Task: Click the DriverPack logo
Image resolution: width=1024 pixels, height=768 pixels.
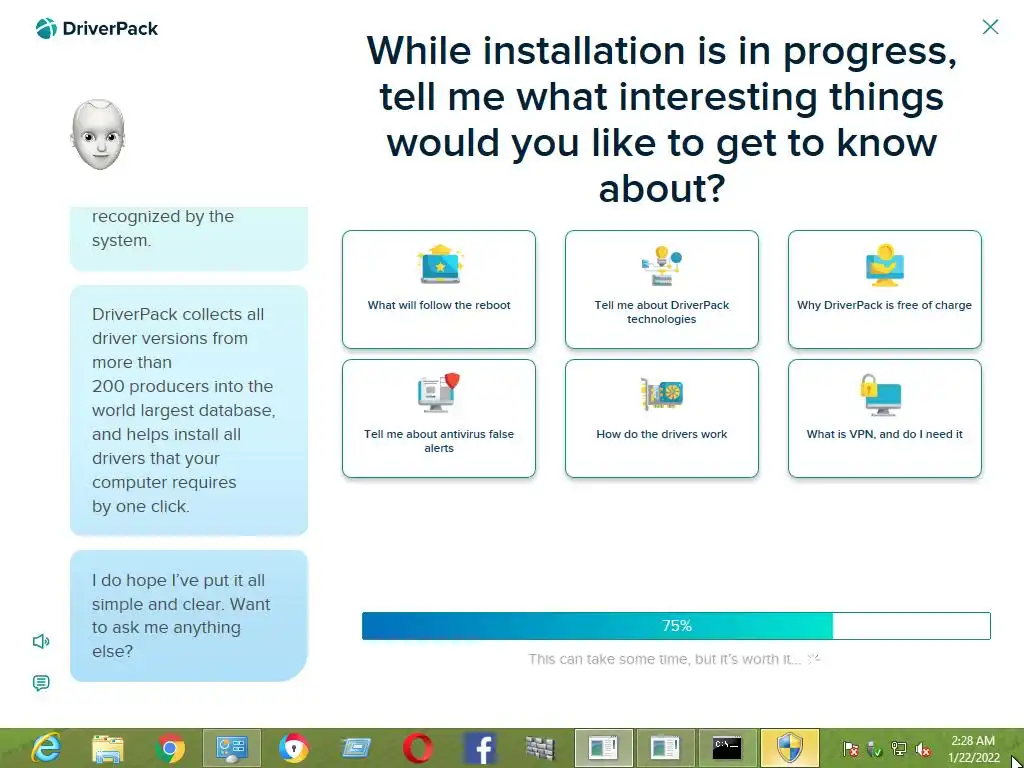Action: coord(97,29)
